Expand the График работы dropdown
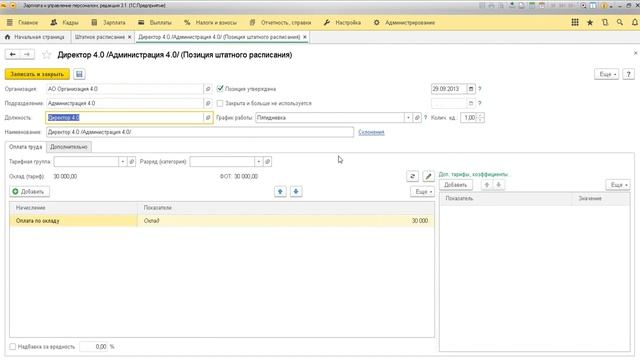The width and height of the screenshot is (640, 360). click(408, 118)
